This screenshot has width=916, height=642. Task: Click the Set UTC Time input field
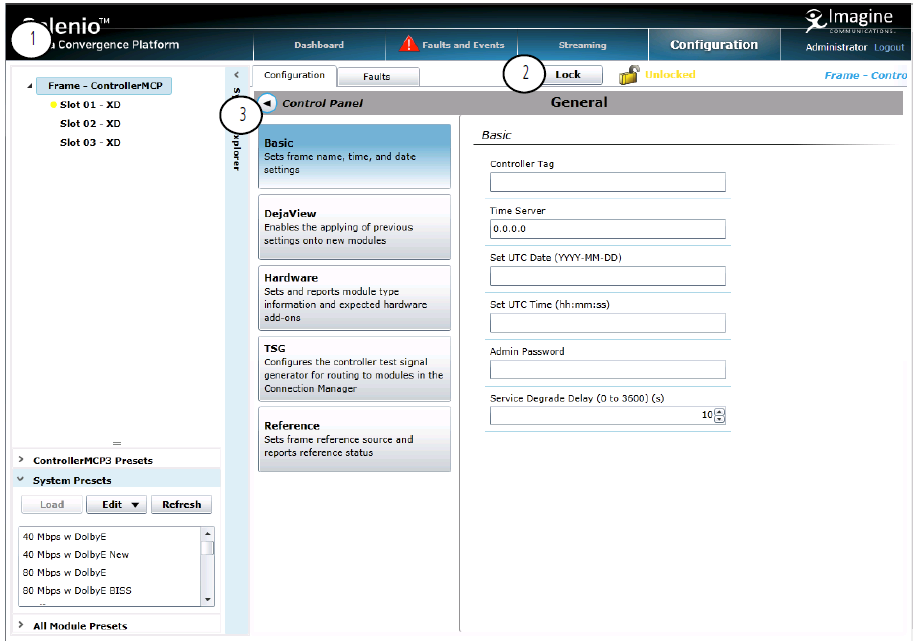tap(608, 323)
